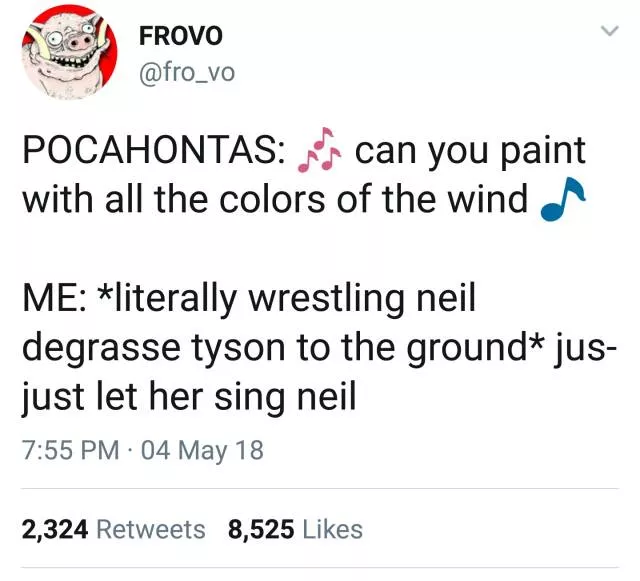The image size is (640, 581).
Task: Click the pink music notes emoji
Action: [x=319, y=149]
